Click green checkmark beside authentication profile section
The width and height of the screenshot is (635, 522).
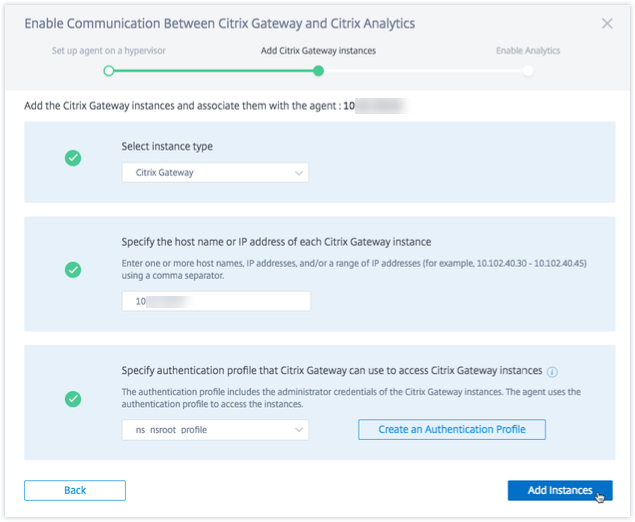tap(73, 399)
